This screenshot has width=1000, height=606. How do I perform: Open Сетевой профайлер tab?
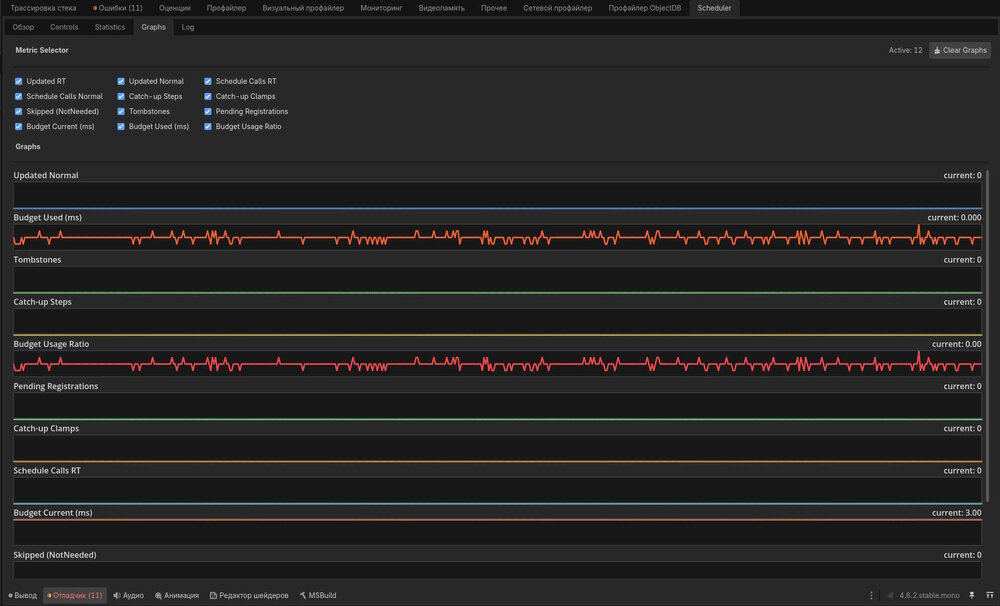coord(557,8)
